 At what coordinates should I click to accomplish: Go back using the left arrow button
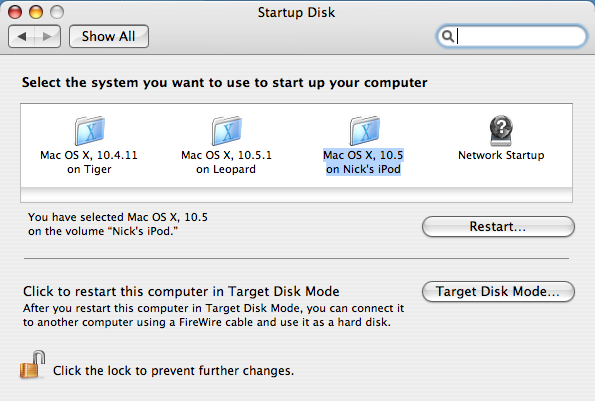pyautogui.click(x=21, y=36)
